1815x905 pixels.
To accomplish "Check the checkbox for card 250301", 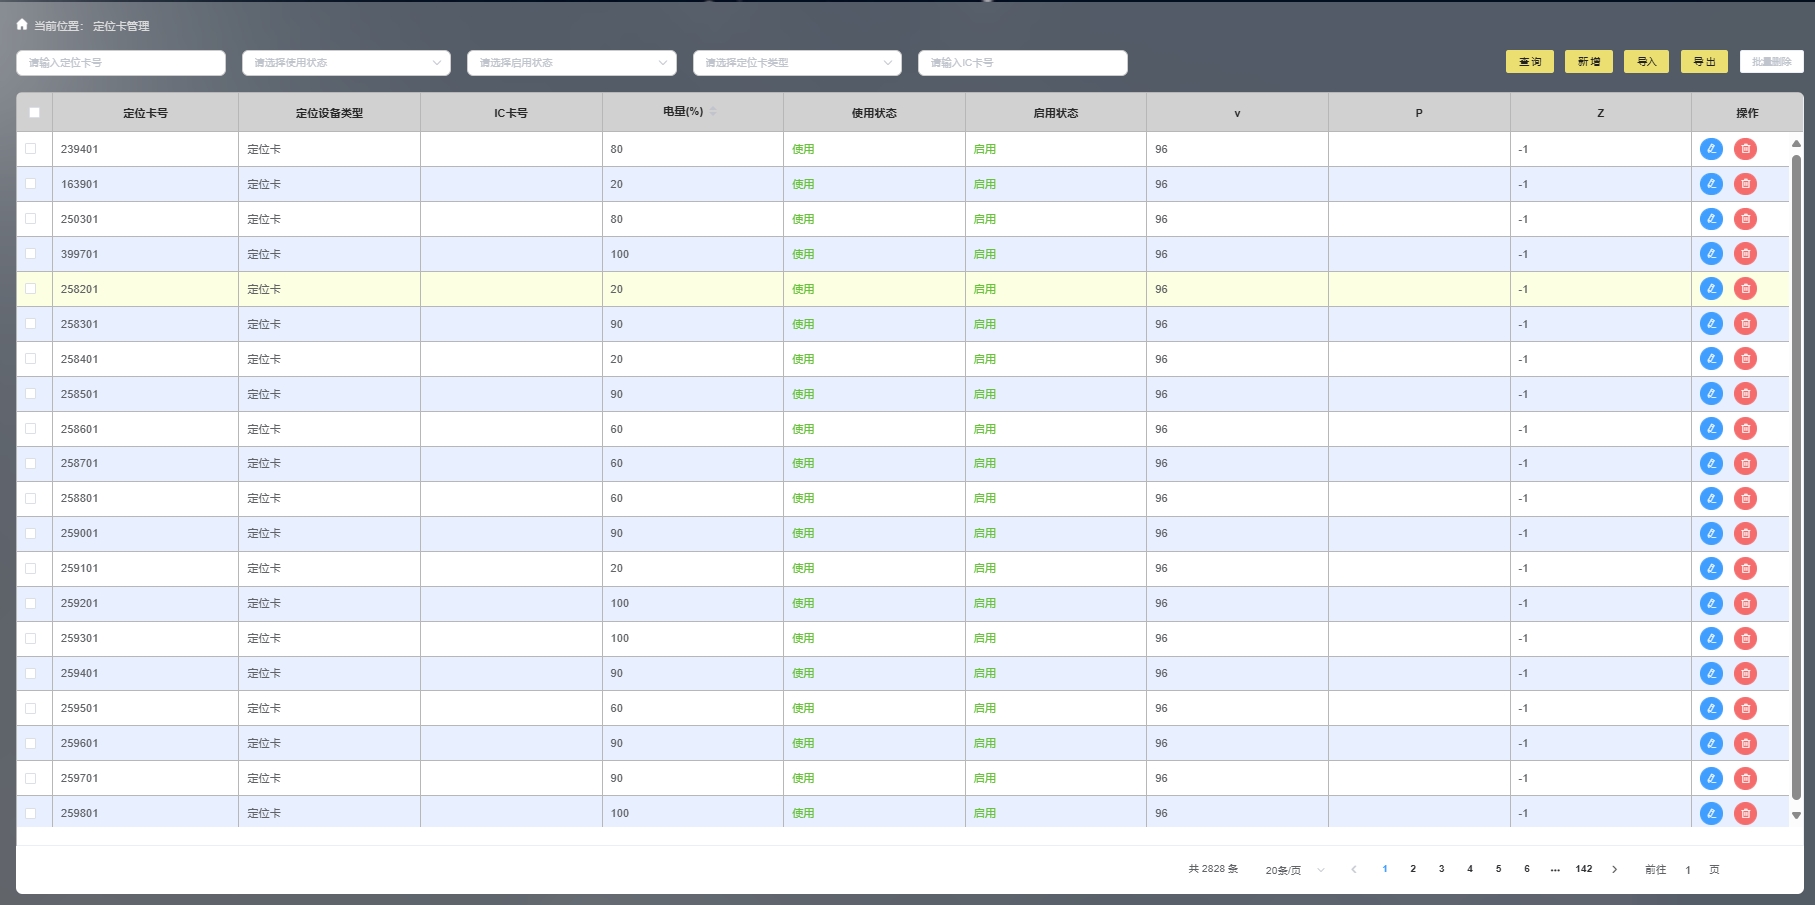I will (x=31, y=219).
